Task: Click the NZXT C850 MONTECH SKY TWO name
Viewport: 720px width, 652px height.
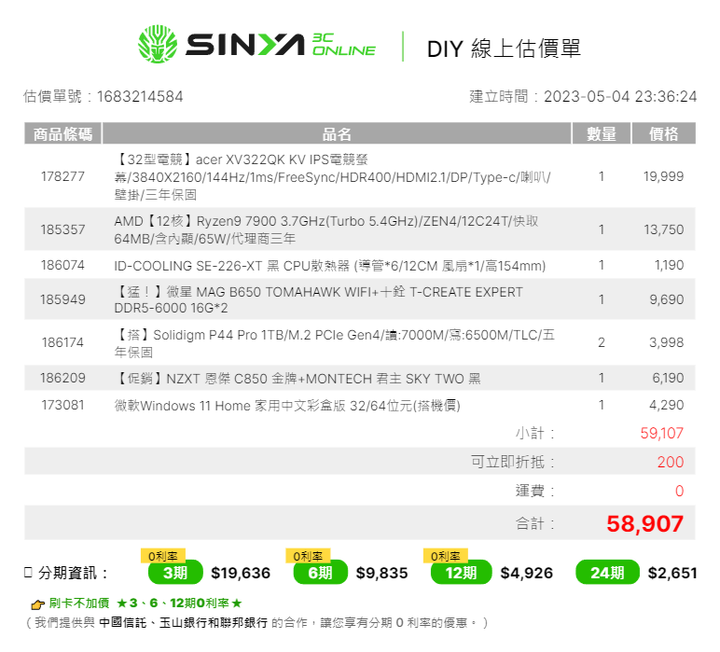Action: [x=298, y=379]
